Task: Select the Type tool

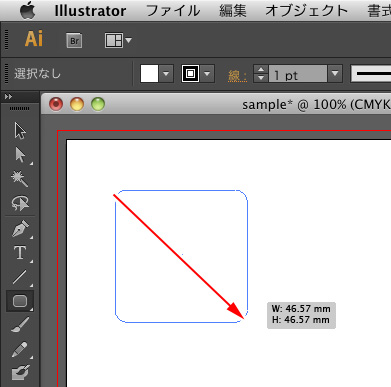Action: [x=20, y=253]
